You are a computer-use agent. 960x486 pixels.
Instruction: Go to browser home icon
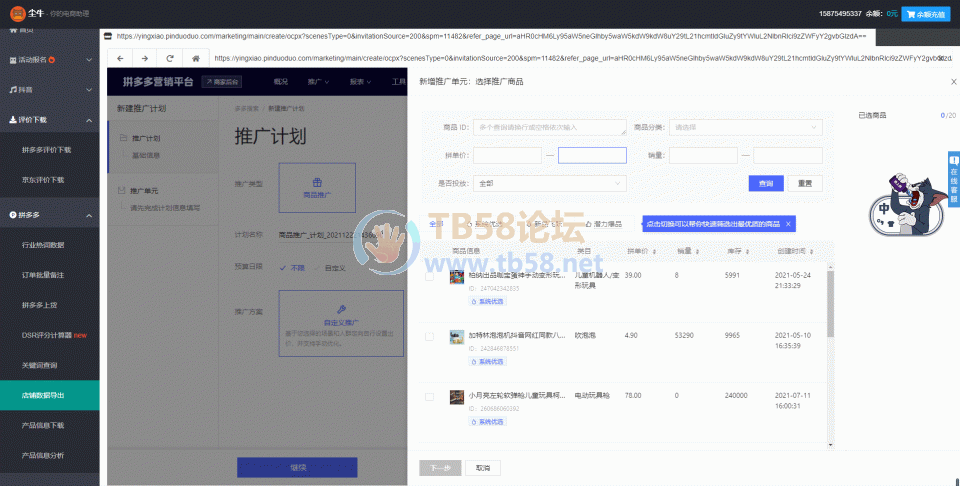195,59
